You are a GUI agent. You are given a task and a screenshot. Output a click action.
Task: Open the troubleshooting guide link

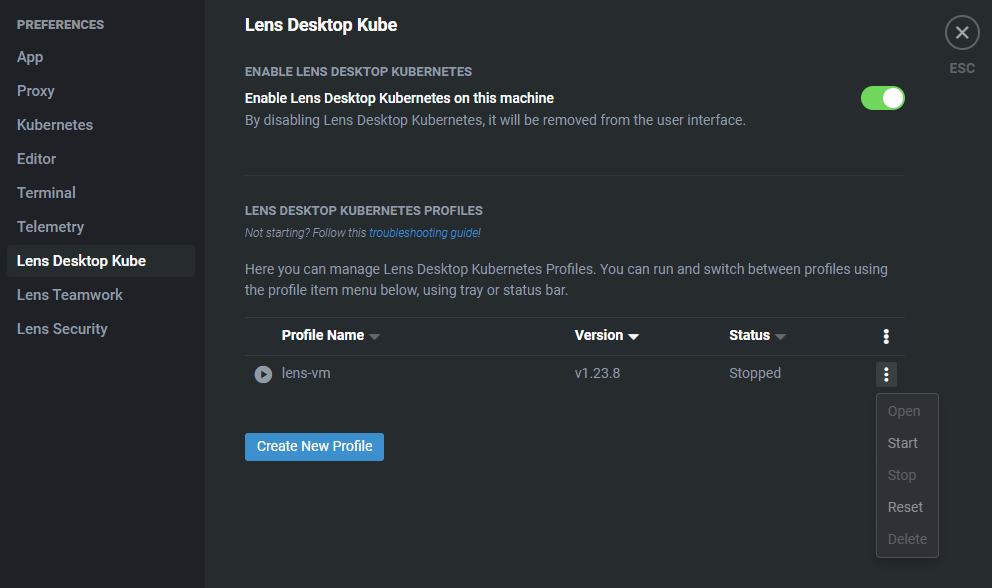click(x=425, y=233)
